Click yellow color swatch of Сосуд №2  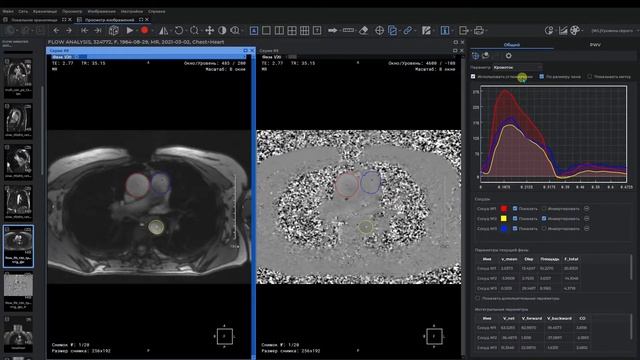[504, 219]
